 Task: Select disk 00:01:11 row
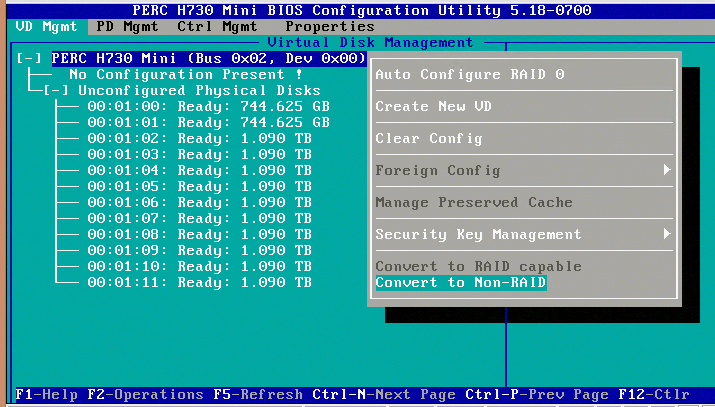tap(199, 282)
